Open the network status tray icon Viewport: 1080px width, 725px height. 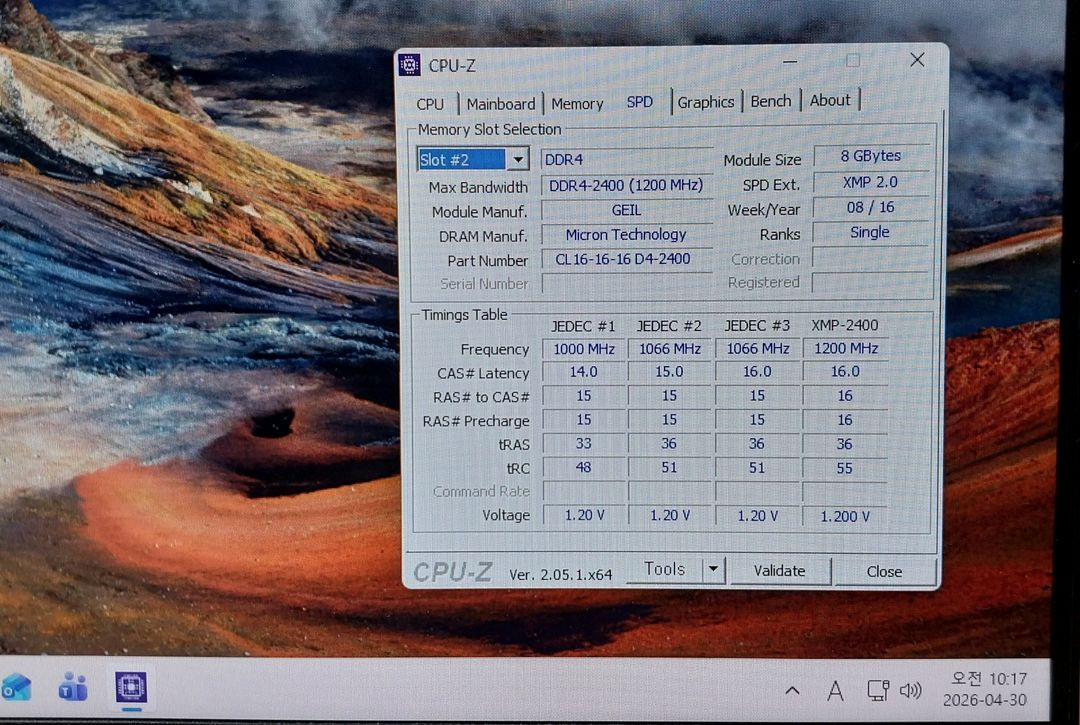[x=878, y=691]
